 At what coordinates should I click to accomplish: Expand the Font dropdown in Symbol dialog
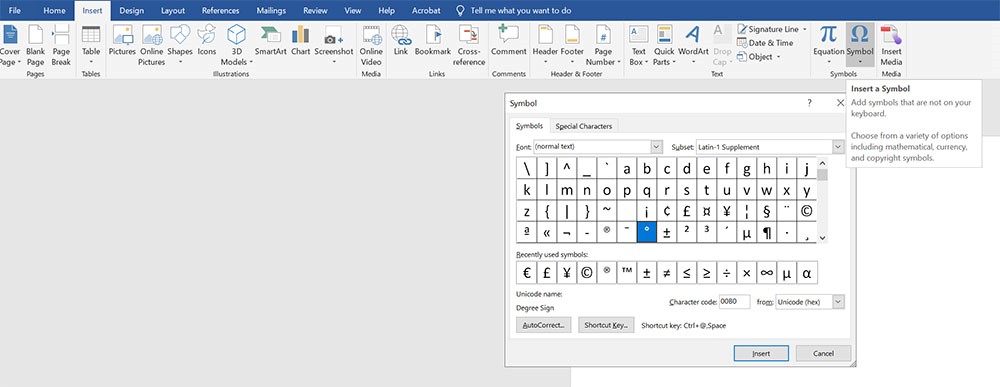click(657, 147)
